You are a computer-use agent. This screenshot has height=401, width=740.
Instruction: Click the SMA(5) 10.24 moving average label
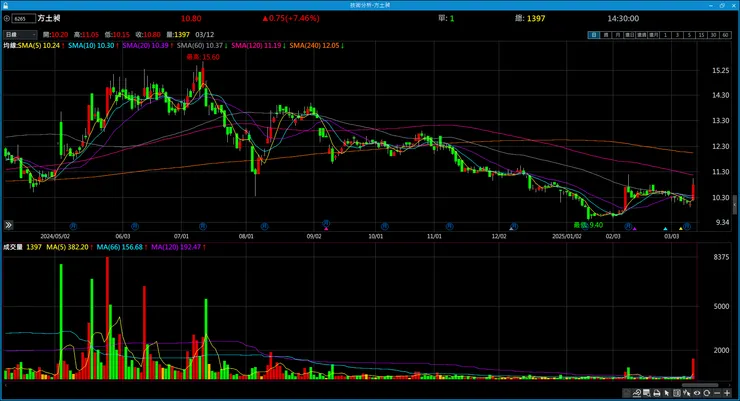pyautogui.click(x=39, y=46)
